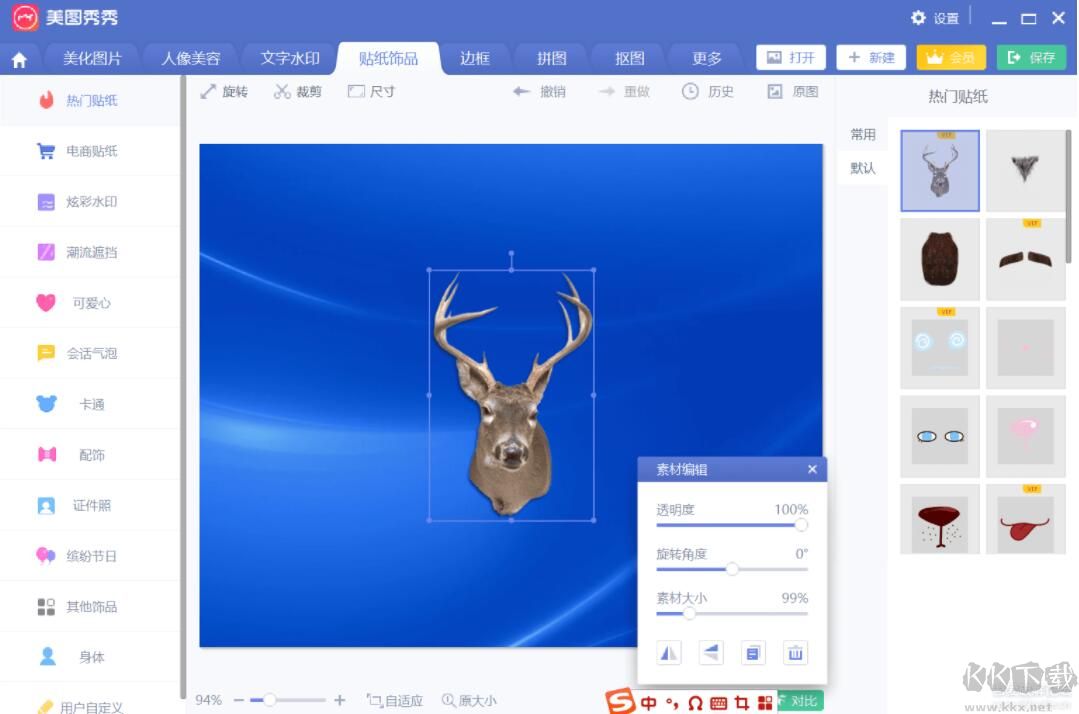
Task: Select the 旋转 rotate tool
Action: tap(224, 92)
